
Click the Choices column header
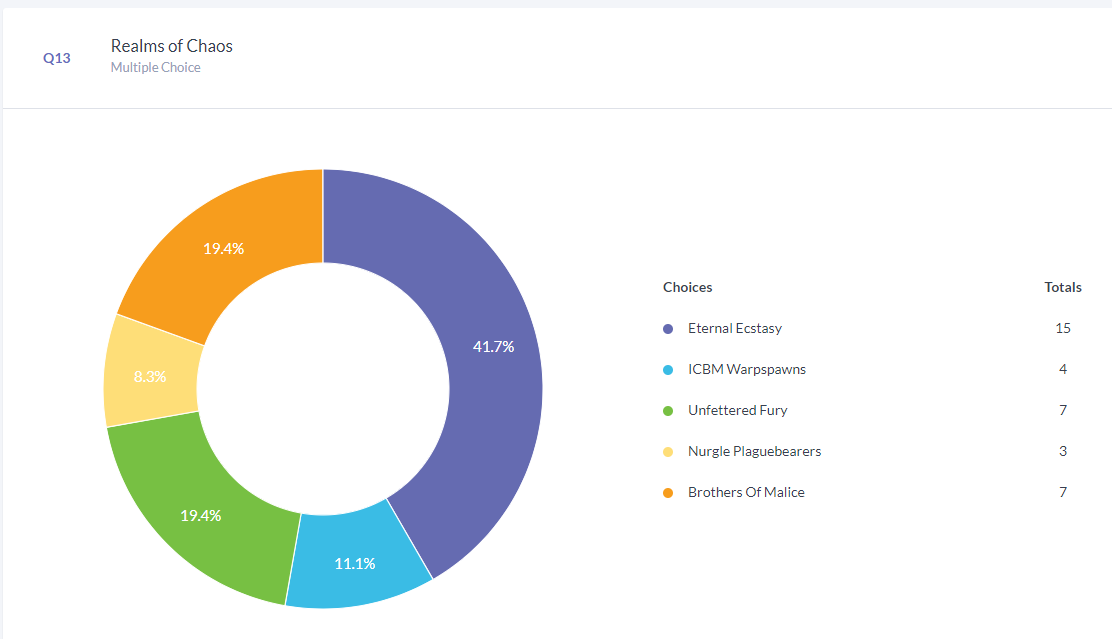point(687,287)
